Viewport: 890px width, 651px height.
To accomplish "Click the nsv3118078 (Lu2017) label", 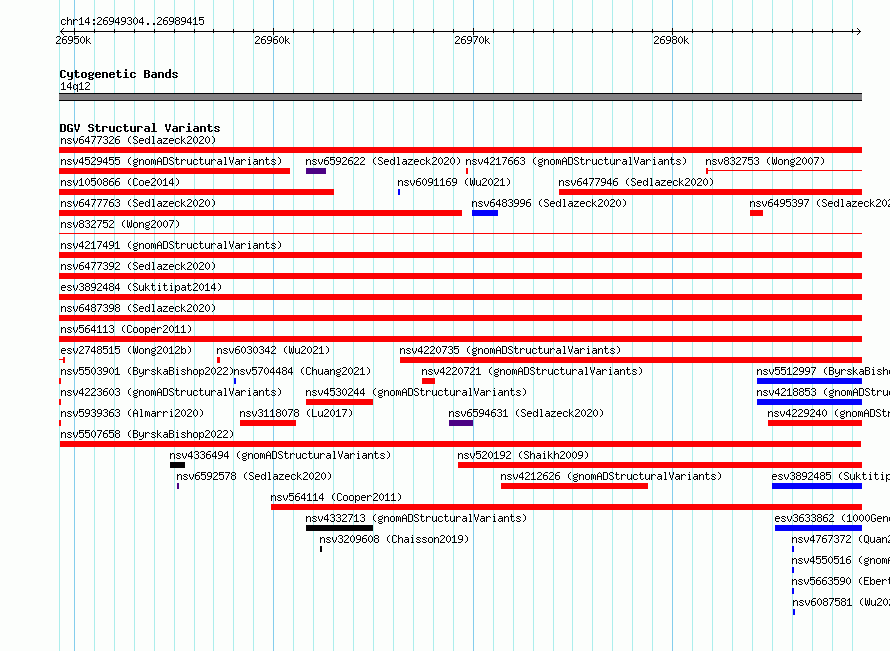I will tap(296, 413).
